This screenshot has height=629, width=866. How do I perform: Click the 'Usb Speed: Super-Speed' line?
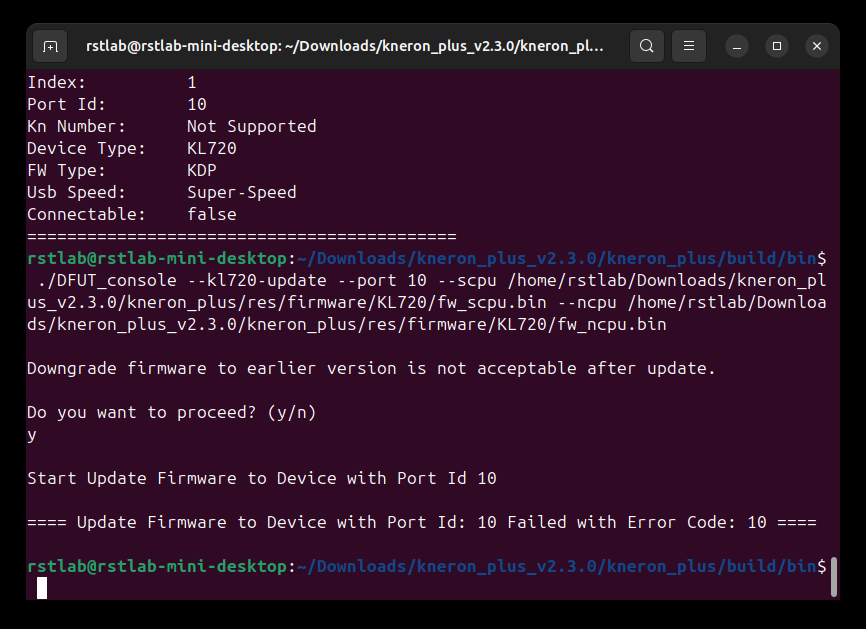point(161,193)
